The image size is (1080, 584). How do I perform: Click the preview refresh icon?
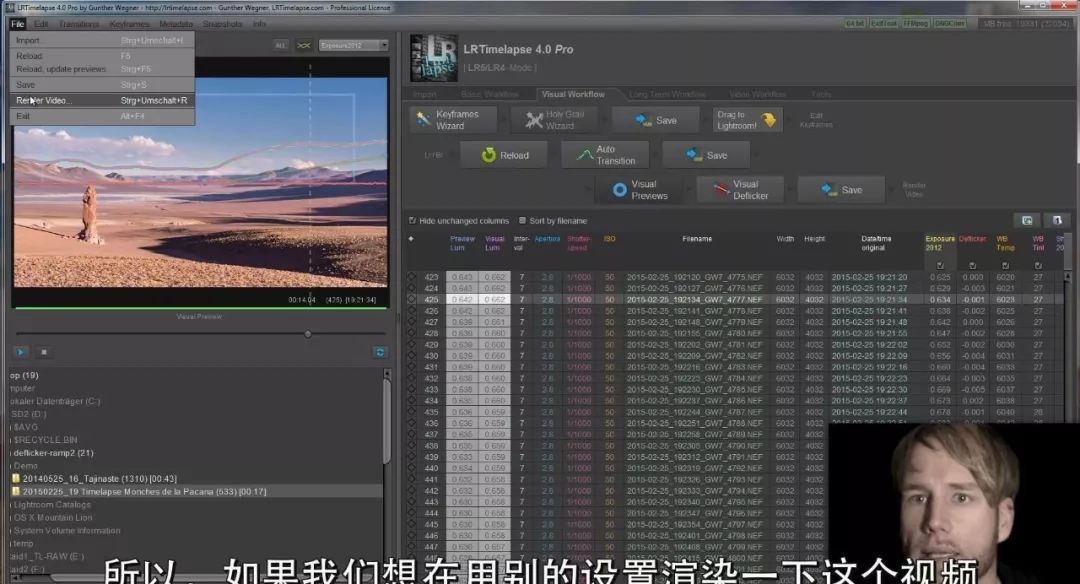[380, 352]
